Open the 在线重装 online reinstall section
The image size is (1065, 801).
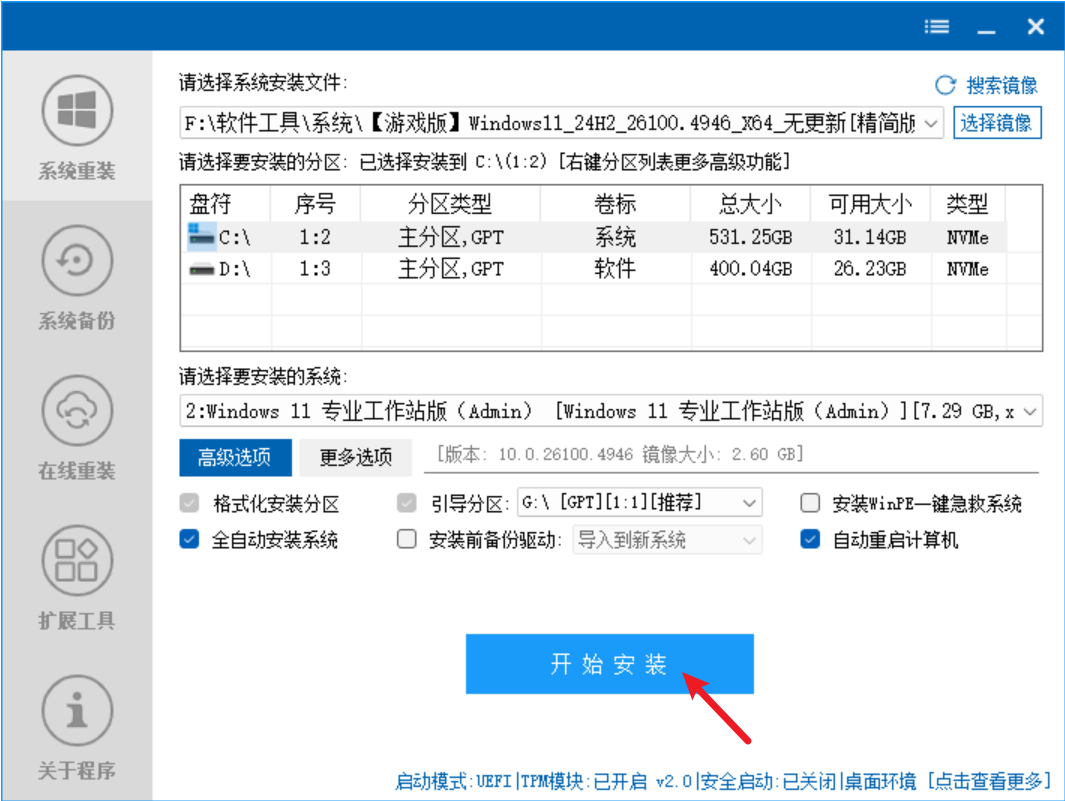tap(77, 427)
